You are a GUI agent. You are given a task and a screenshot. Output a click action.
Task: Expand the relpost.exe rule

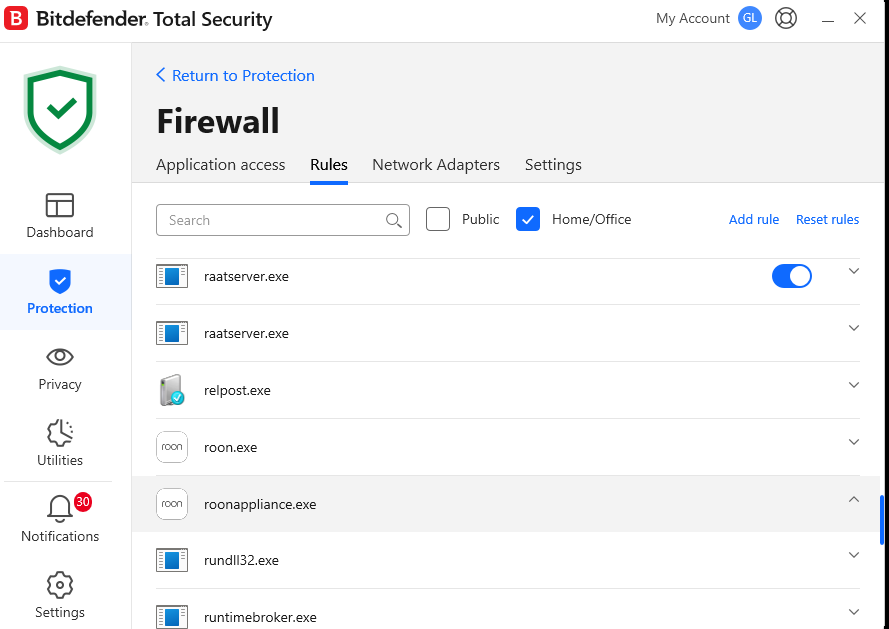point(853,385)
